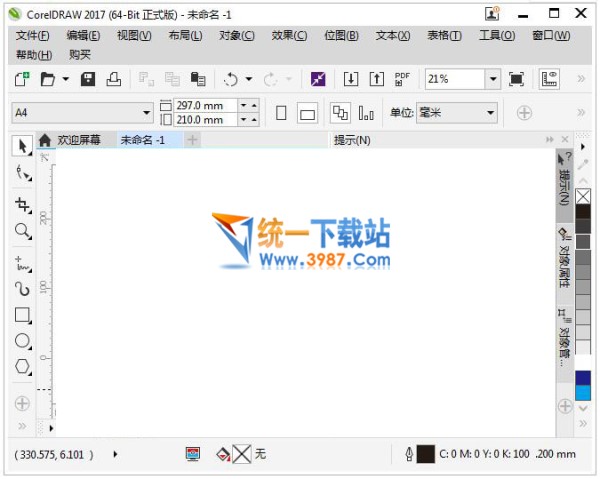Toggle landscape page orientation
This screenshot has width=600, height=479.
click(307, 113)
